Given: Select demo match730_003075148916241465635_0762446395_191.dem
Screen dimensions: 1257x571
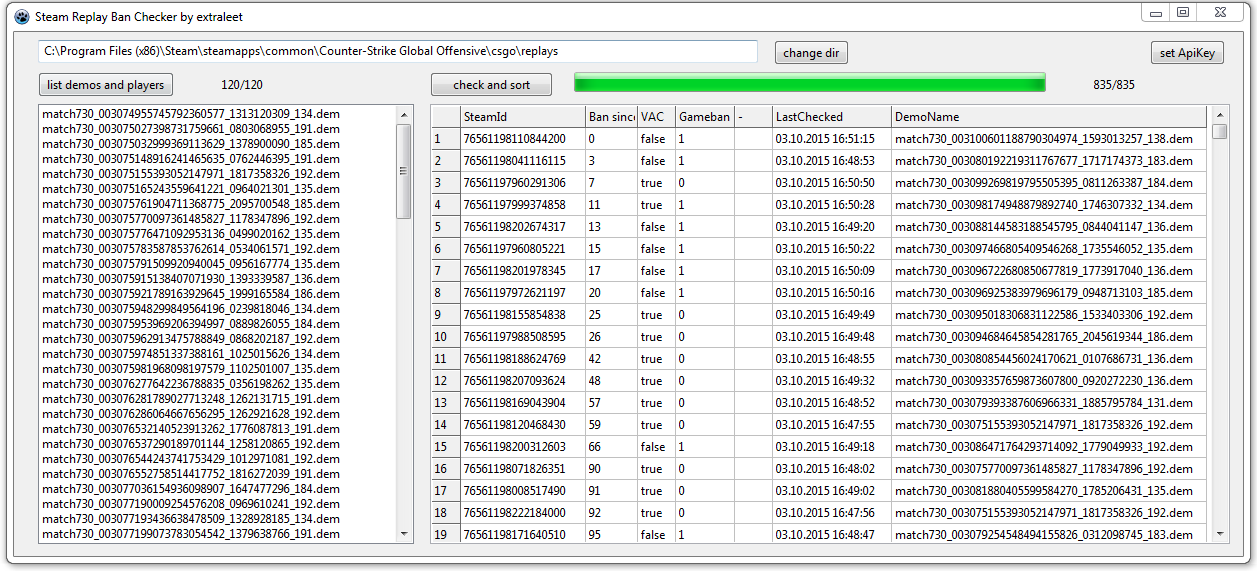Looking at the screenshot, I should [191, 159].
